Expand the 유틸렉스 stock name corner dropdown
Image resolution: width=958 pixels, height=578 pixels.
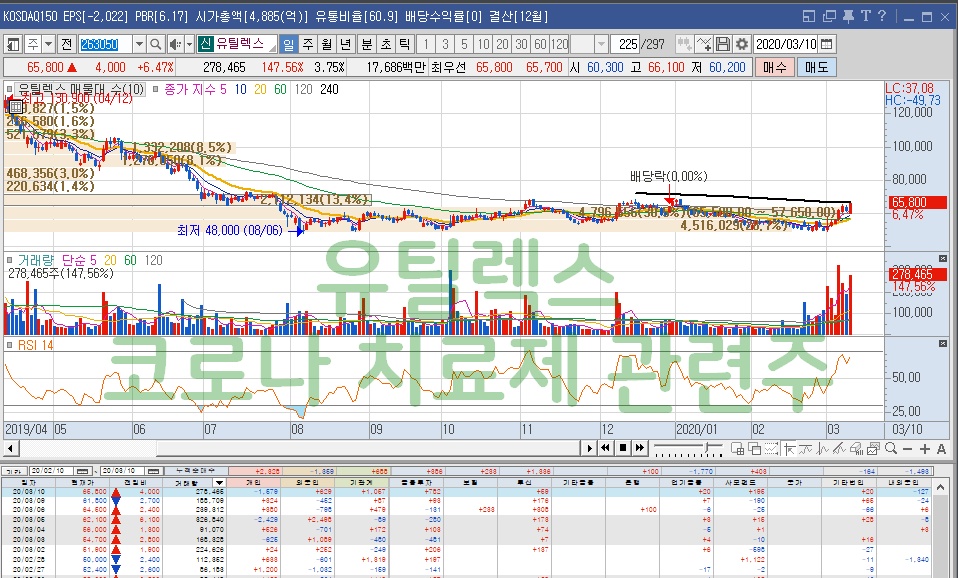272,48
